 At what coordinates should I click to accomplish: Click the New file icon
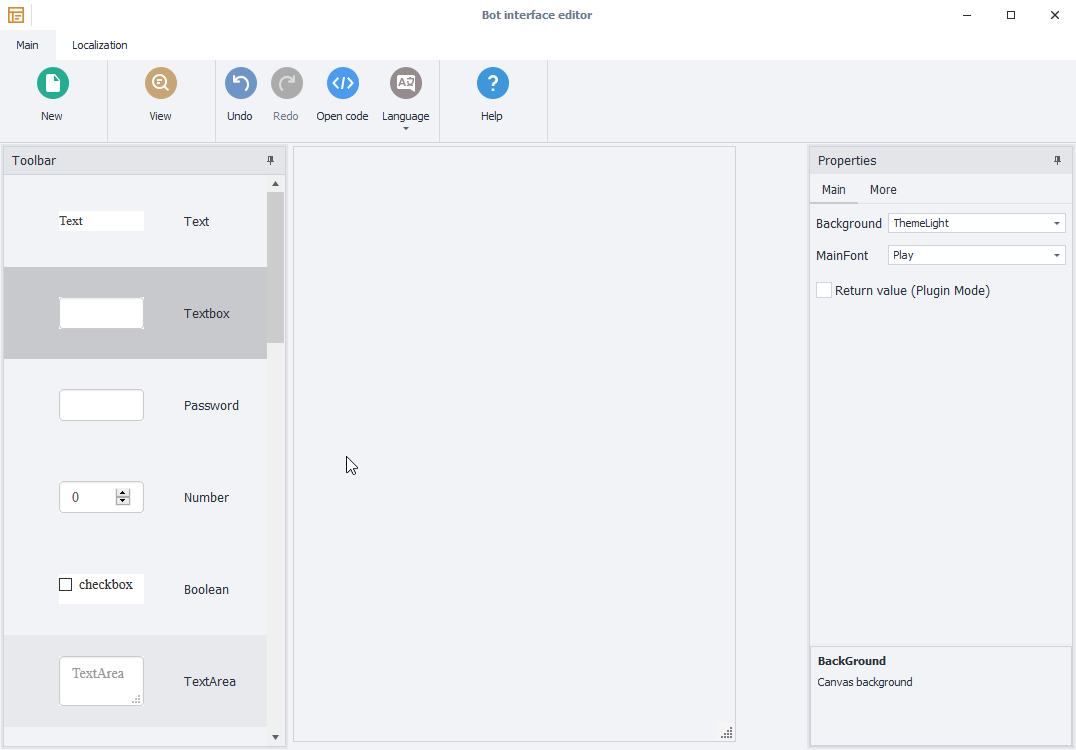tap(52, 84)
